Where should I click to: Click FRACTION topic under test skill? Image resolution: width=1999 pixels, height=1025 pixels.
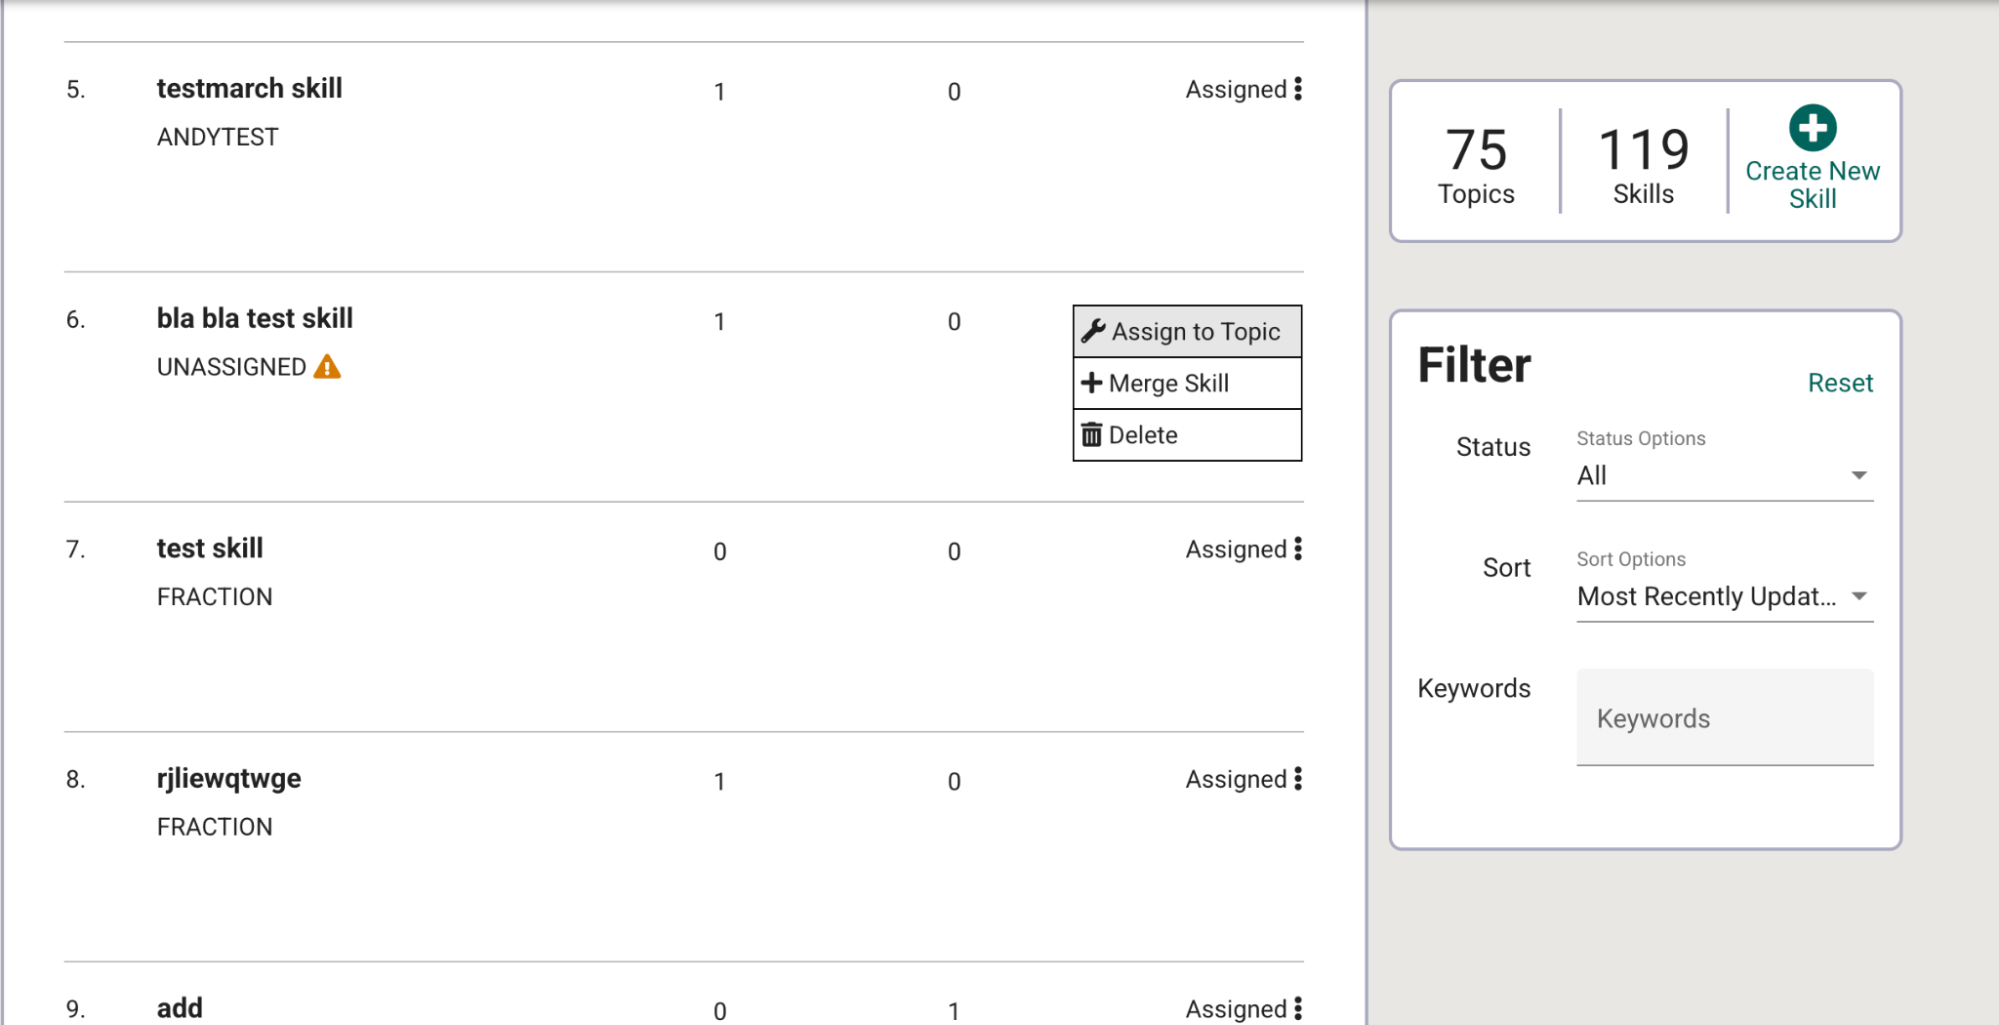pyautogui.click(x=215, y=597)
